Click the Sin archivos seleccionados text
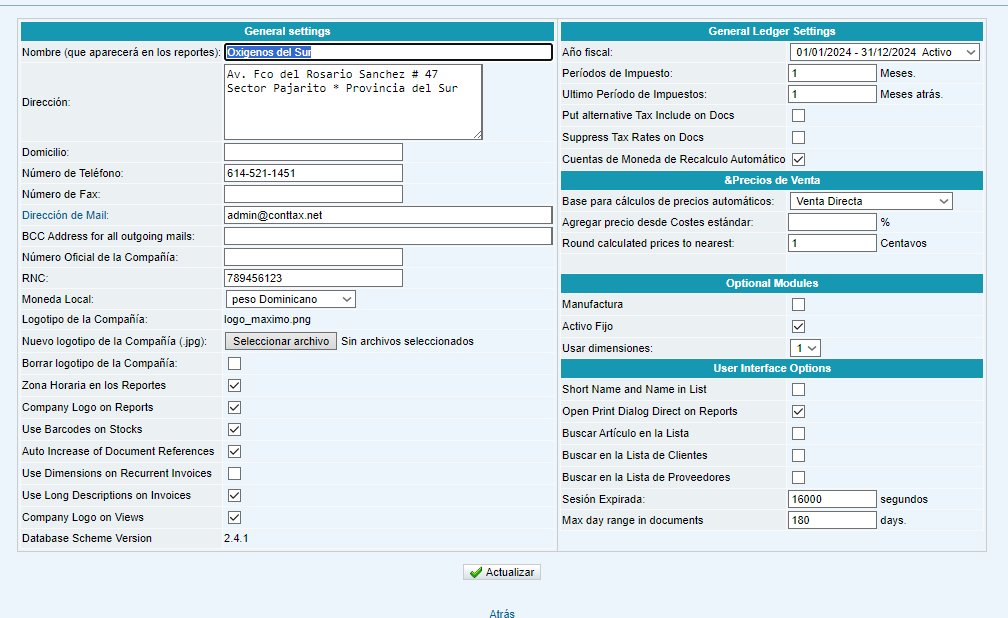1008x618 pixels. point(408,341)
